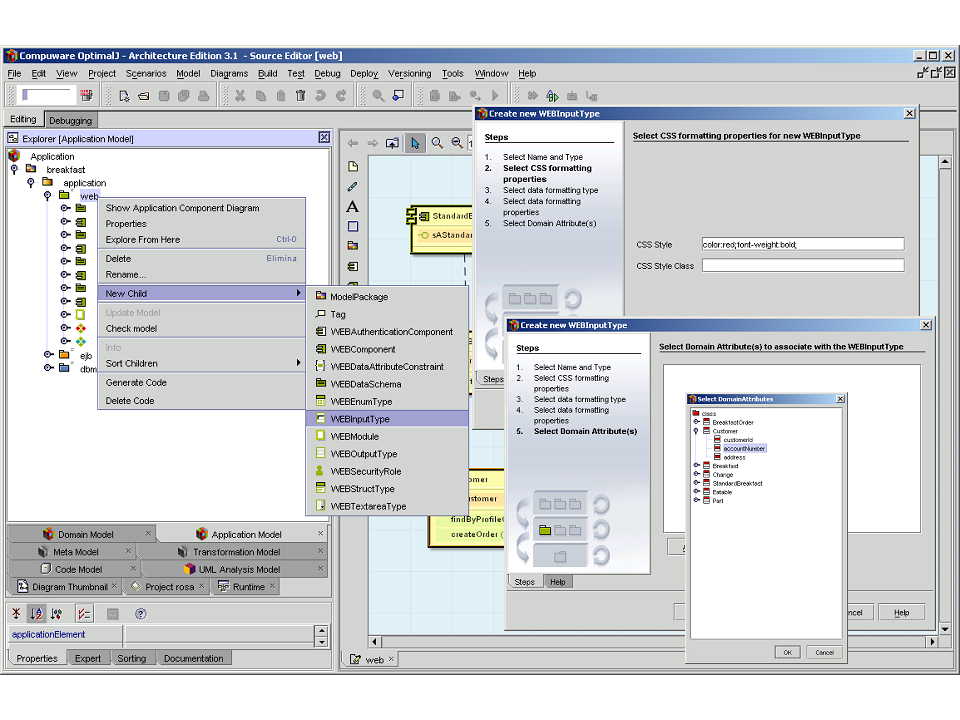Viewport: 960px width, 720px height.
Task: Select the text 'A' tool in the diagram palette
Action: [x=353, y=207]
